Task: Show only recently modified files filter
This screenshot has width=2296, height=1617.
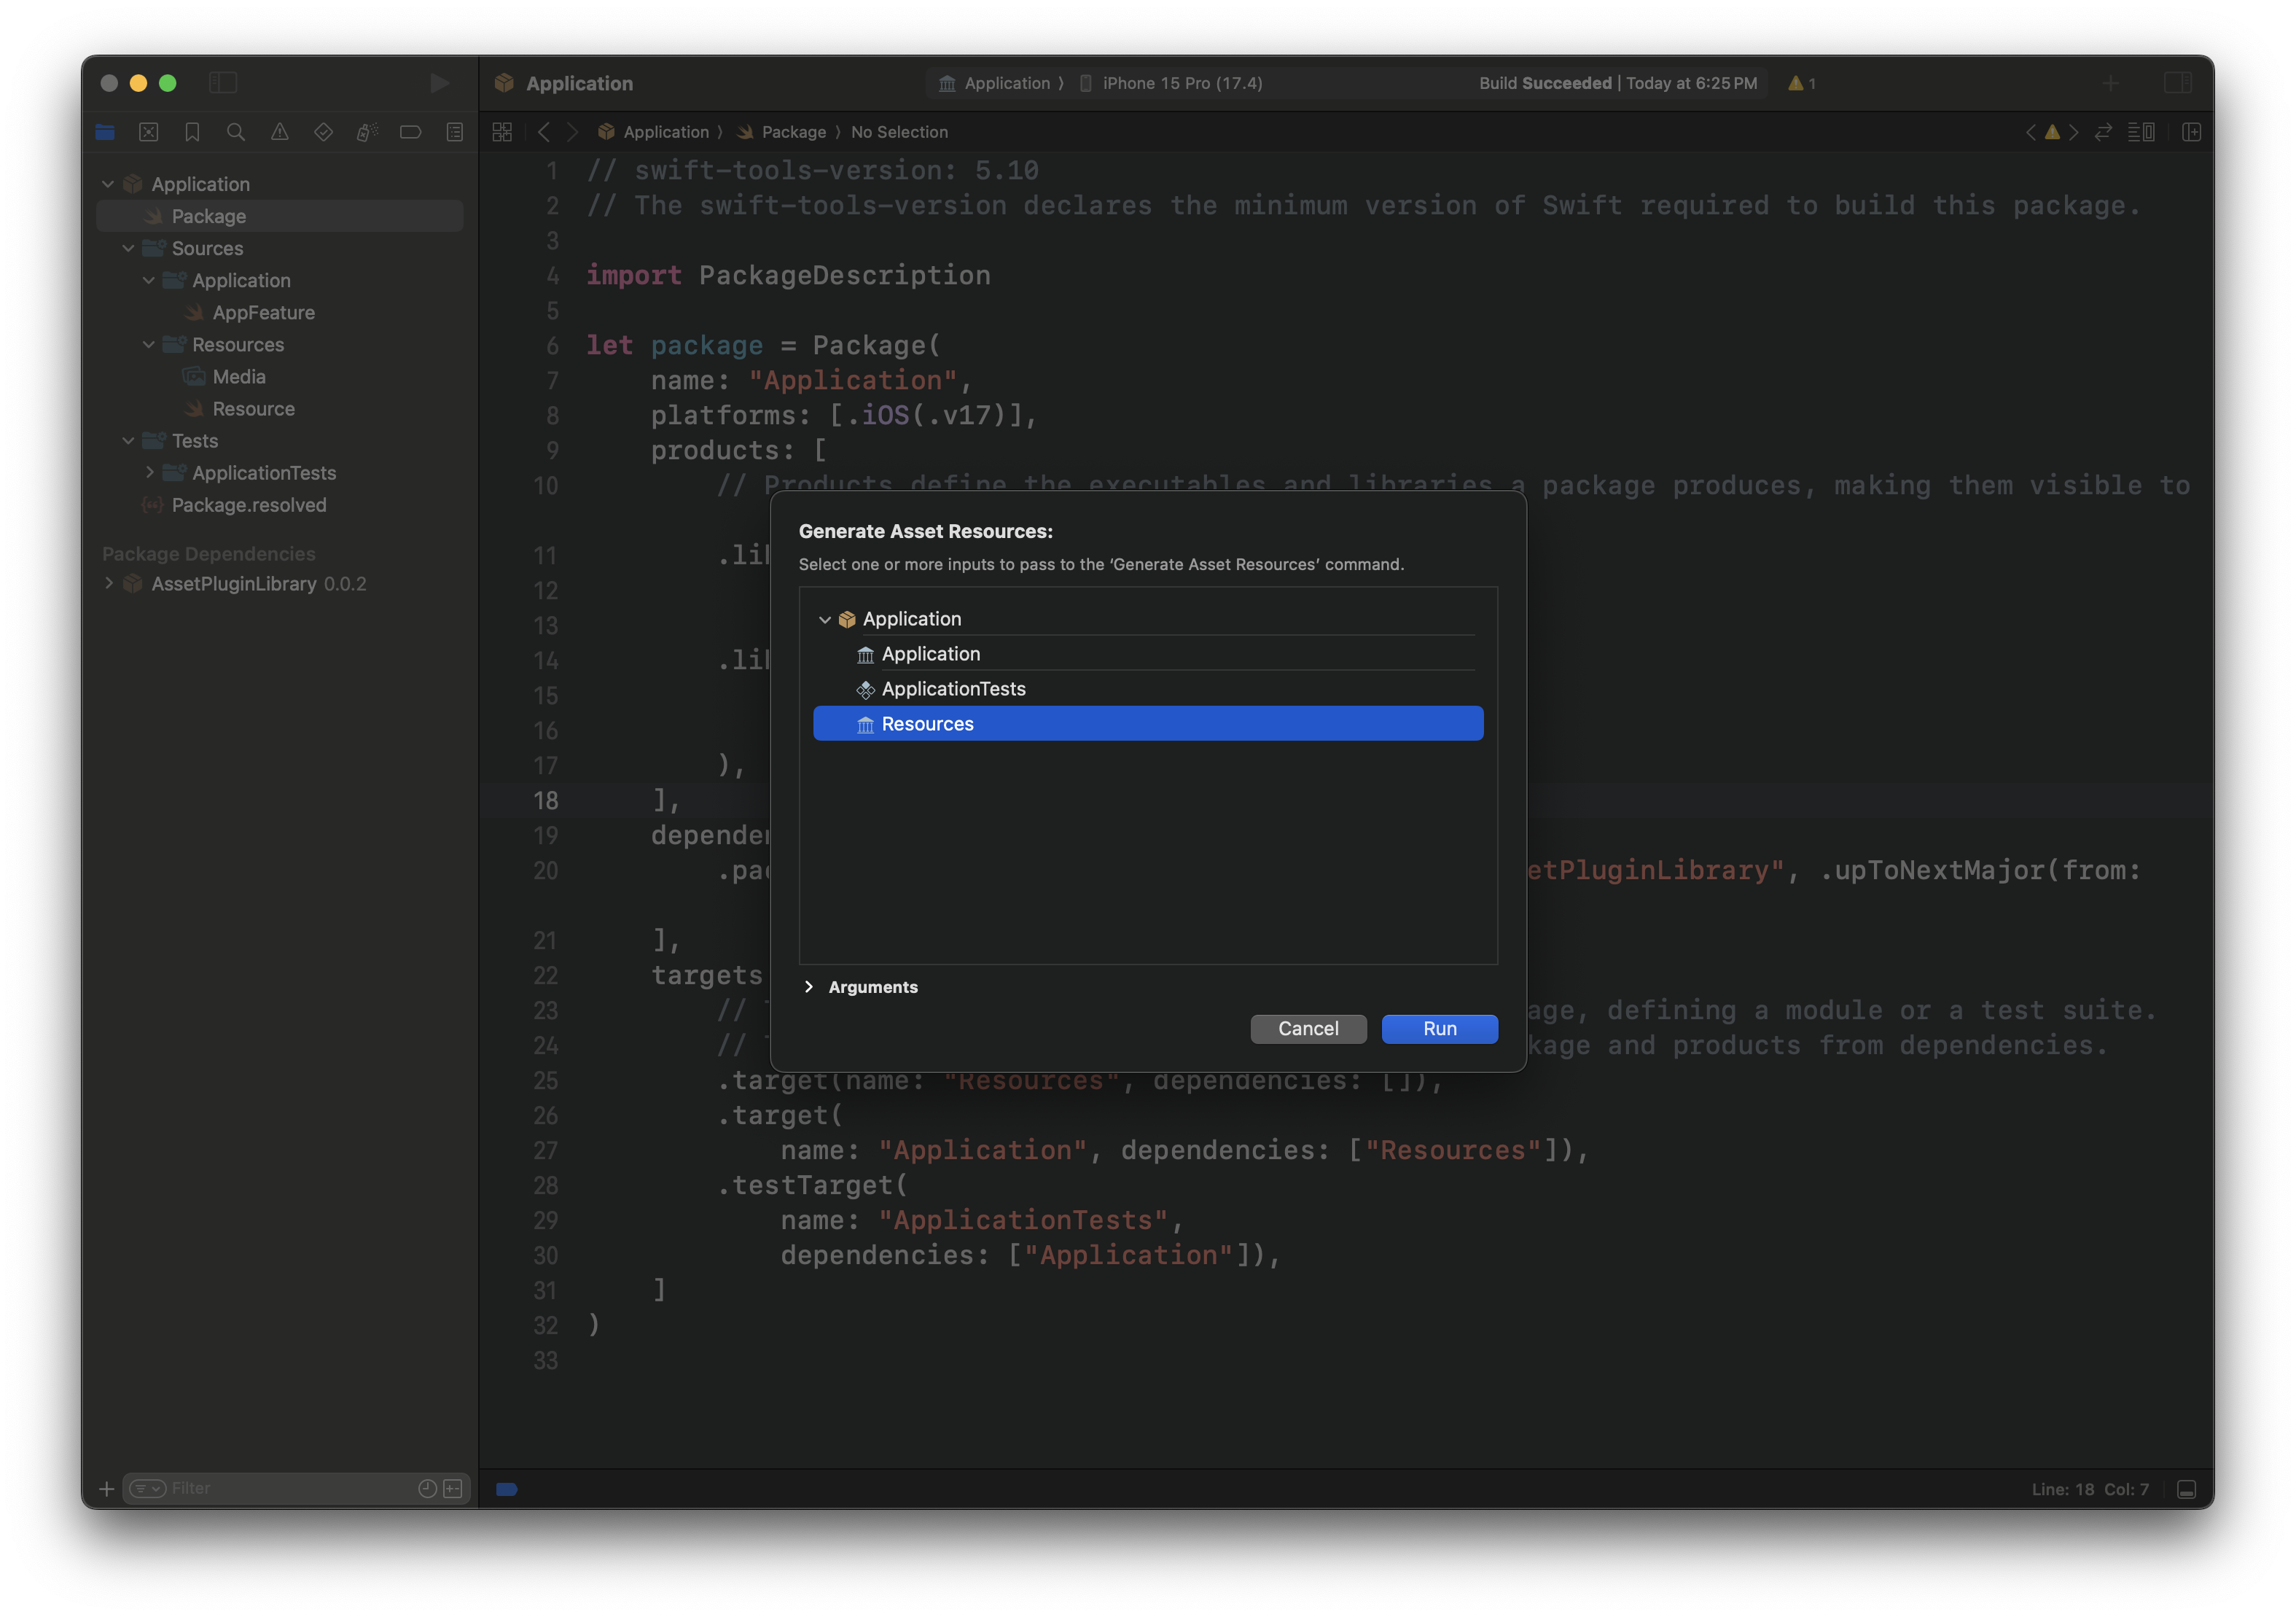Action: [427, 1489]
